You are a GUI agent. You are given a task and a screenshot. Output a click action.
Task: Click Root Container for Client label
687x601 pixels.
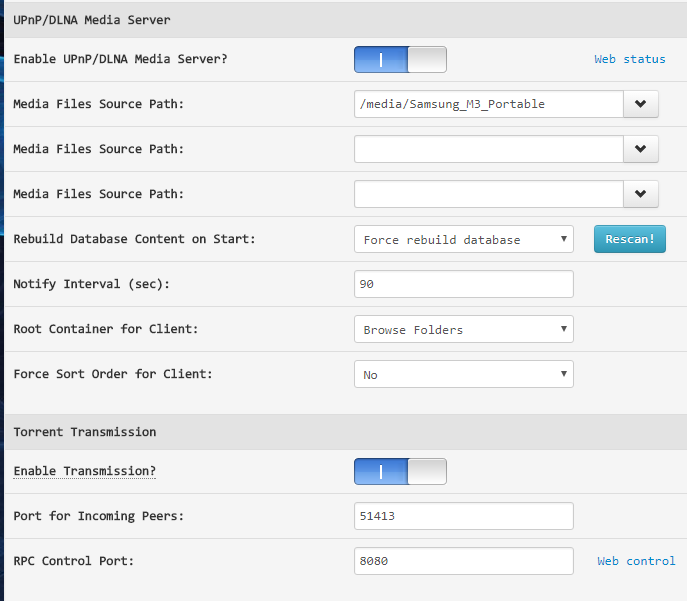coord(106,329)
